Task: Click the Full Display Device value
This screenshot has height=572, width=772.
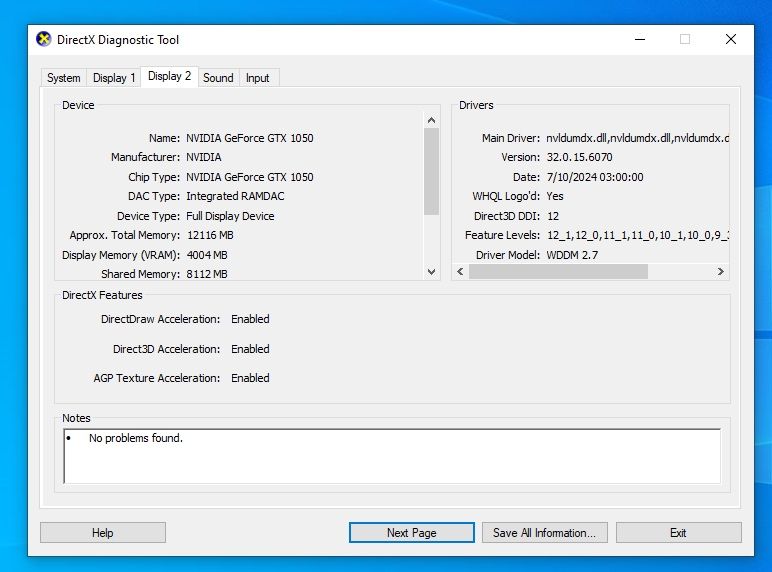Action: coord(230,216)
